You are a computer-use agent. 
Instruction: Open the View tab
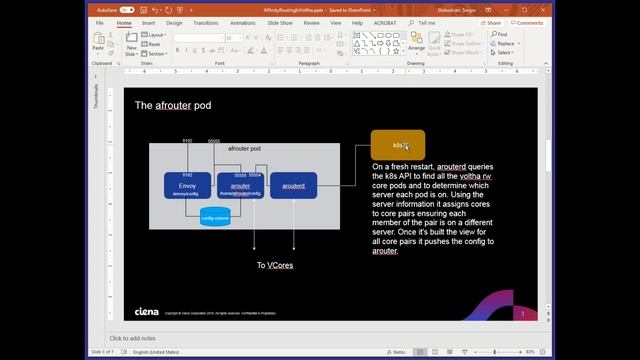pos(336,23)
